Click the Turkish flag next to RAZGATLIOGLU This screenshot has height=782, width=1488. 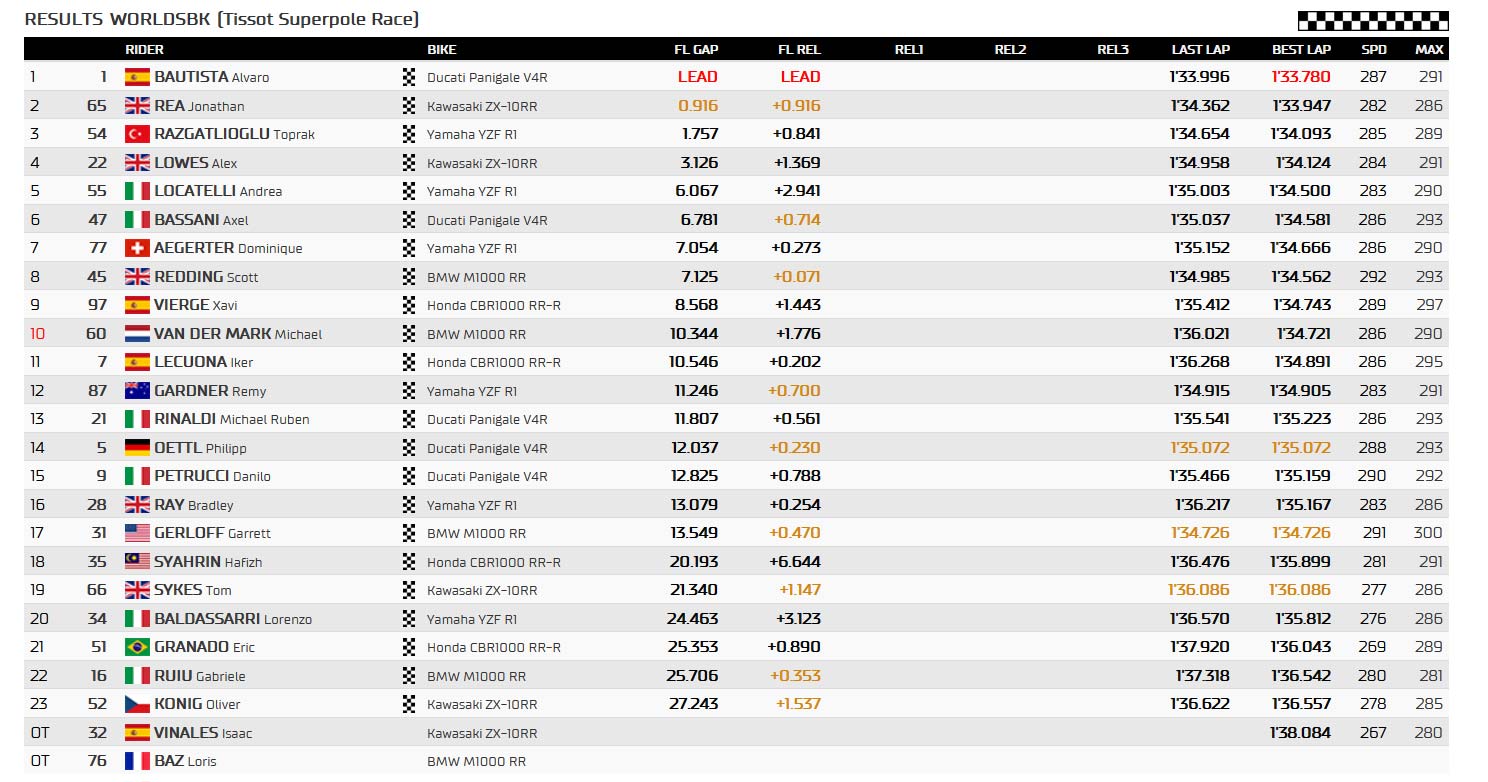point(137,134)
